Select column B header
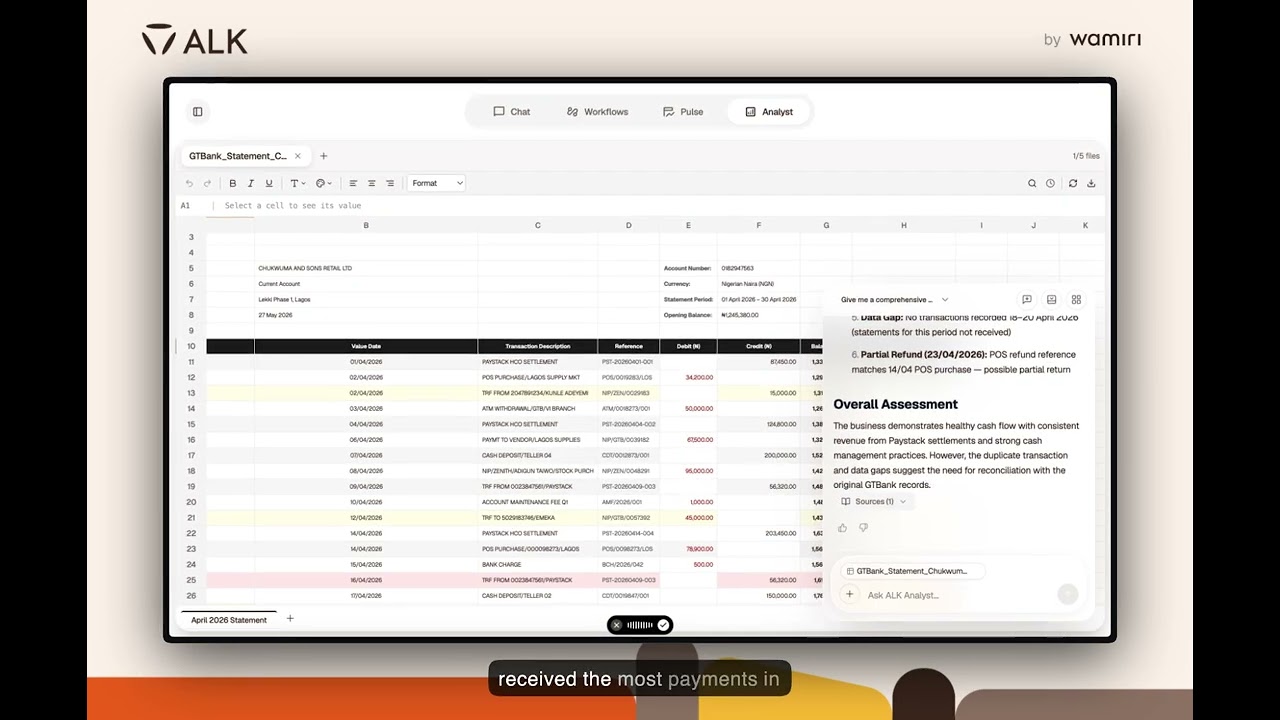The image size is (1280, 720). (x=366, y=225)
